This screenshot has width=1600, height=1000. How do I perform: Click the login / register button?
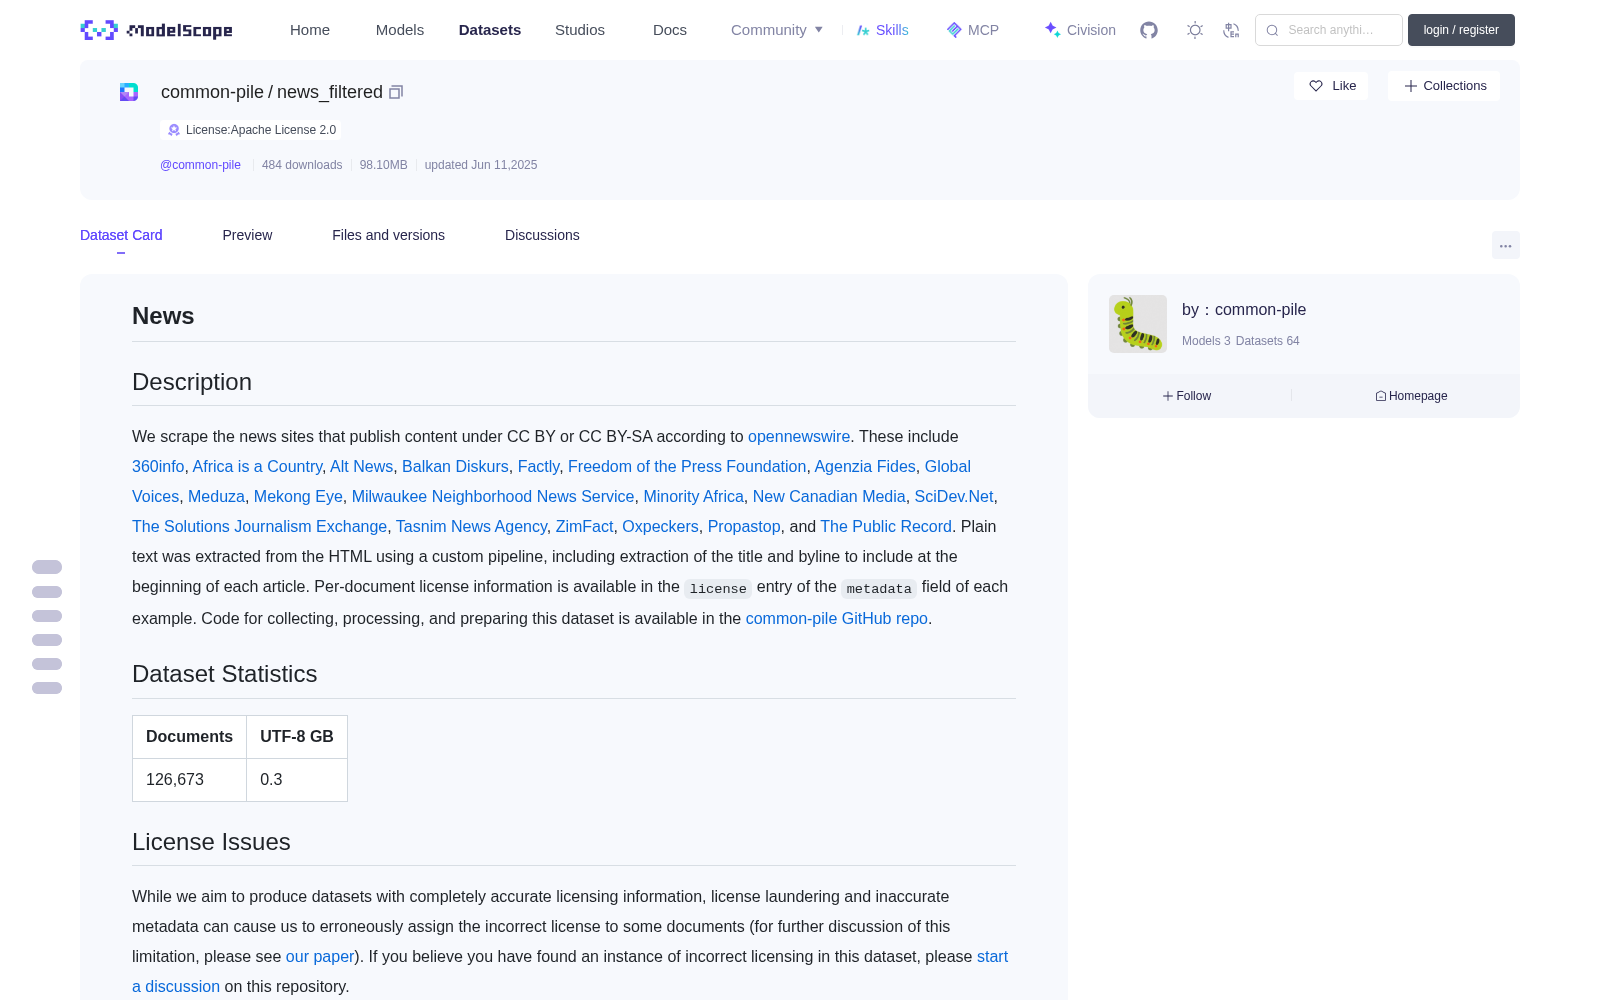(1461, 30)
